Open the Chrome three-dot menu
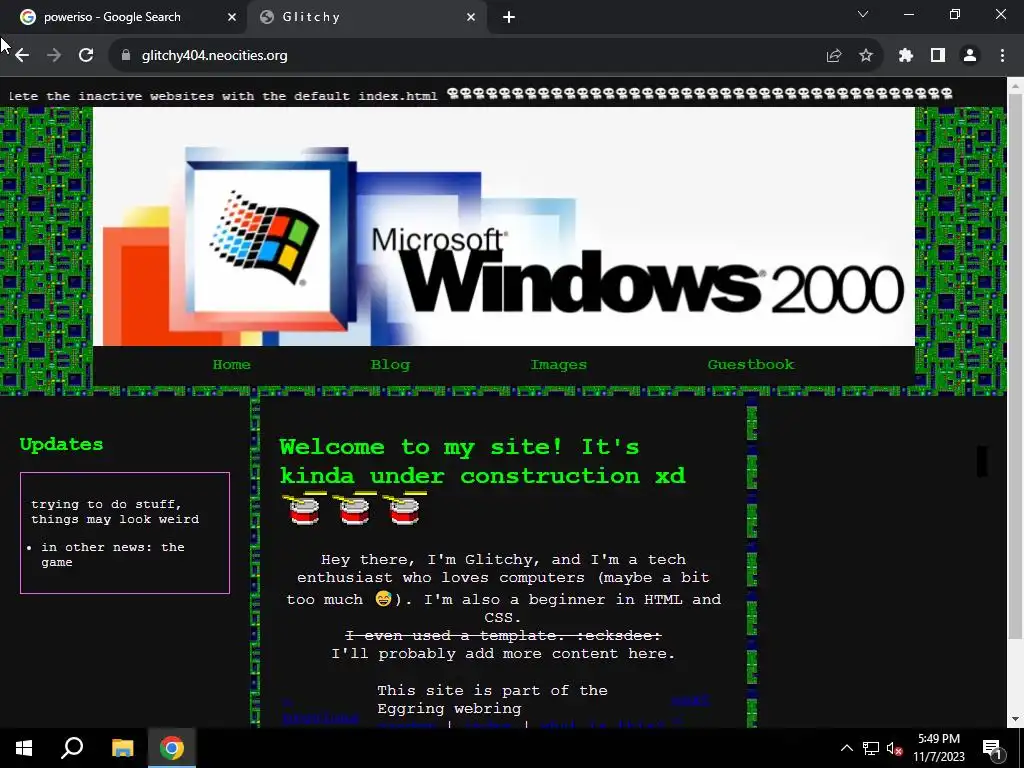The width and height of the screenshot is (1024, 768). 1002,56
